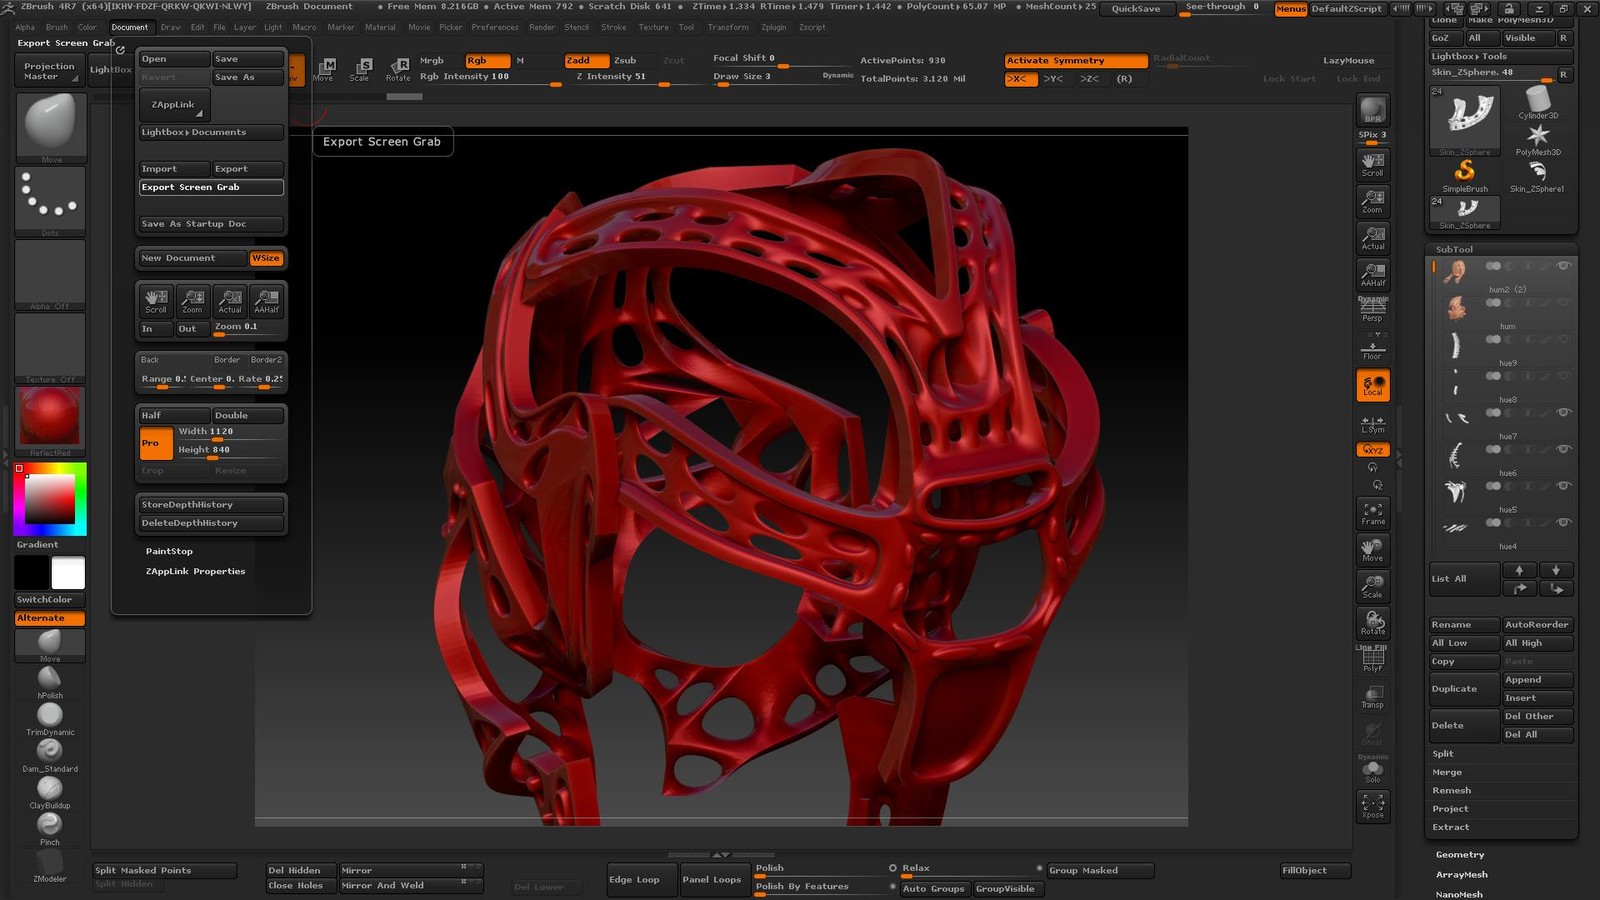Select the Scale tool in top shelf

[x=360, y=69]
